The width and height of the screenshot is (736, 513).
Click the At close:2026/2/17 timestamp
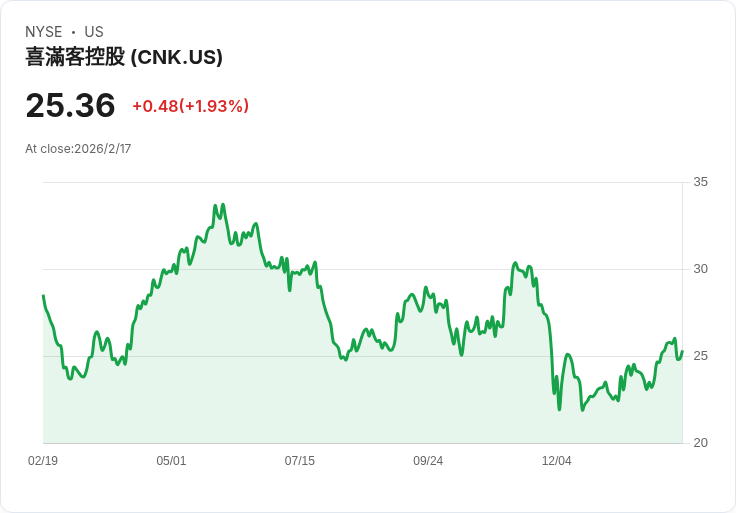tap(78, 149)
